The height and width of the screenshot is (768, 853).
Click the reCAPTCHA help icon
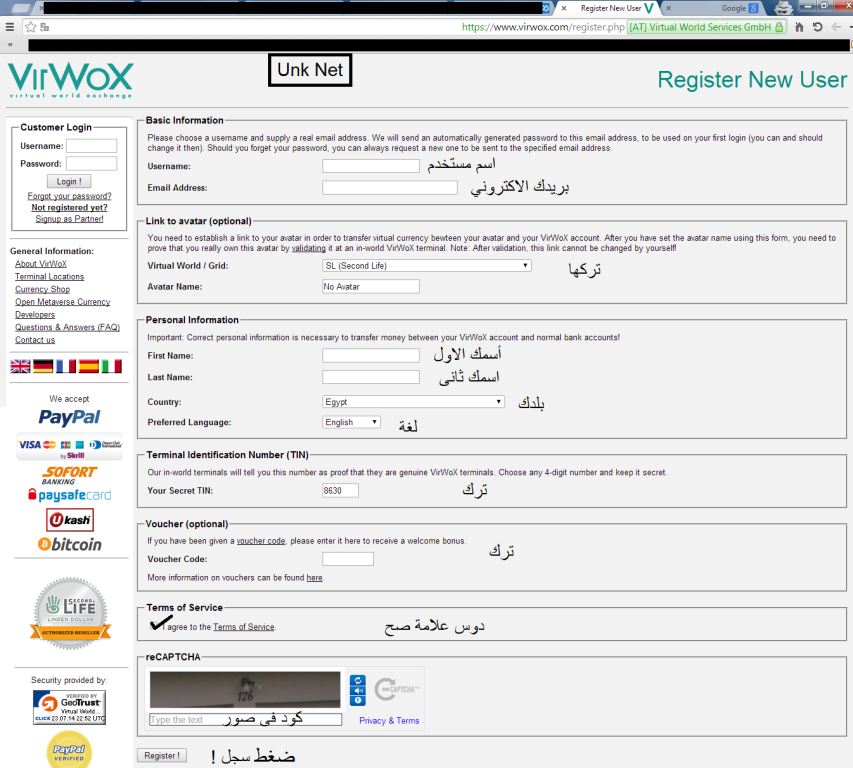[x=358, y=700]
